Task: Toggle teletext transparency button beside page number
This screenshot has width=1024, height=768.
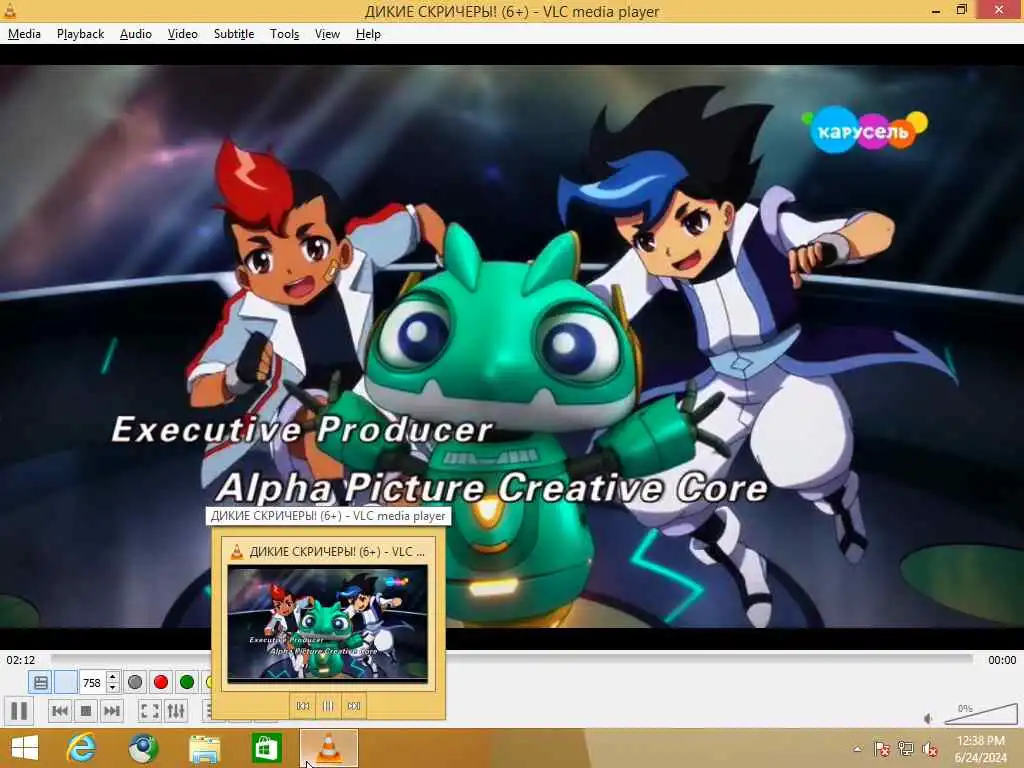Action: (x=65, y=682)
